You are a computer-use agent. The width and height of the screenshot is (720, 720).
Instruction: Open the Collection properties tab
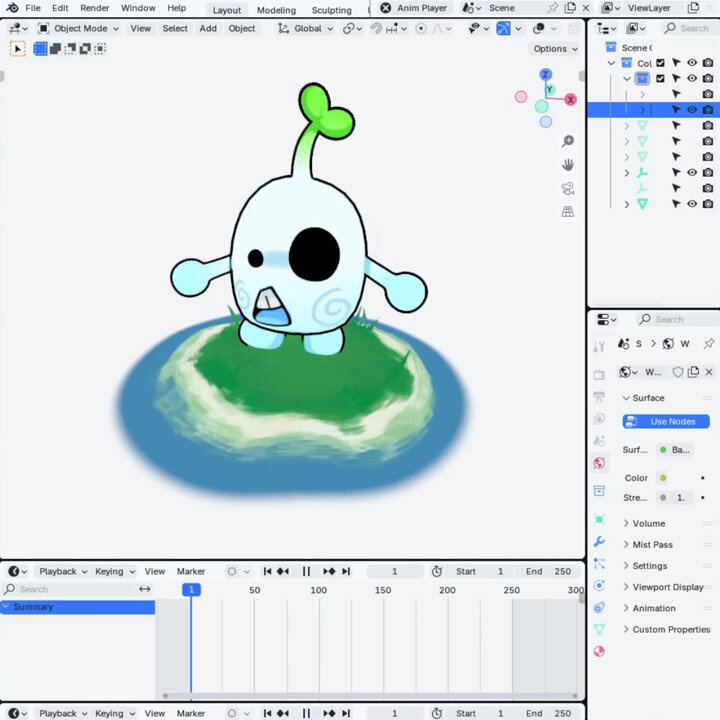coord(599,490)
